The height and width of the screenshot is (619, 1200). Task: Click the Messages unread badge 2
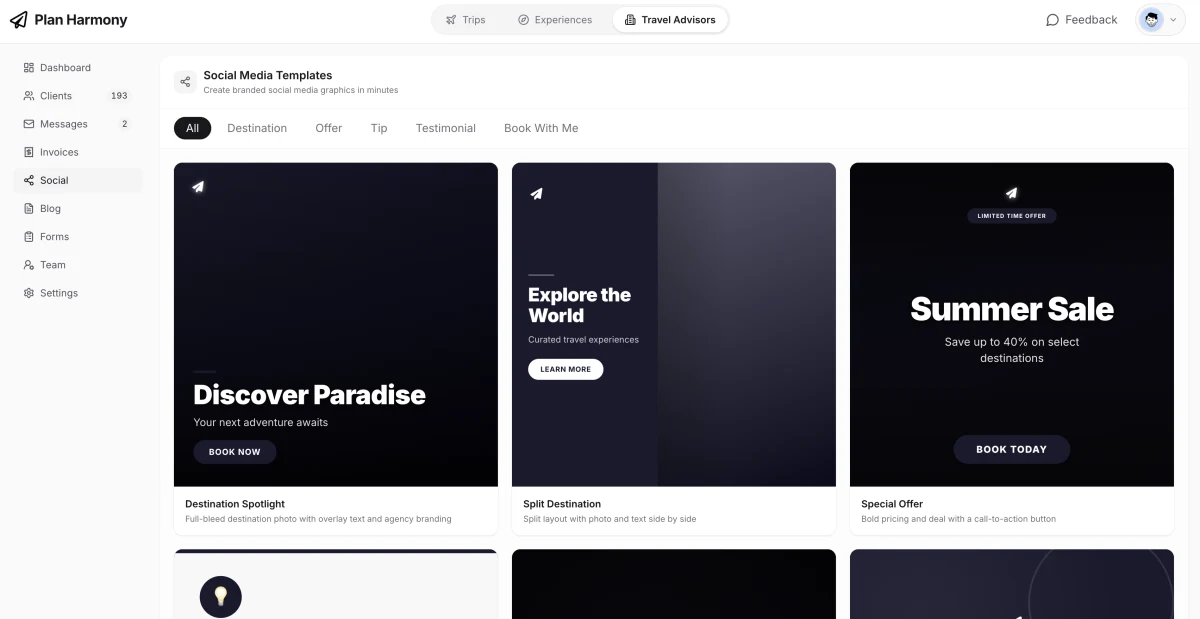pyautogui.click(x=125, y=124)
